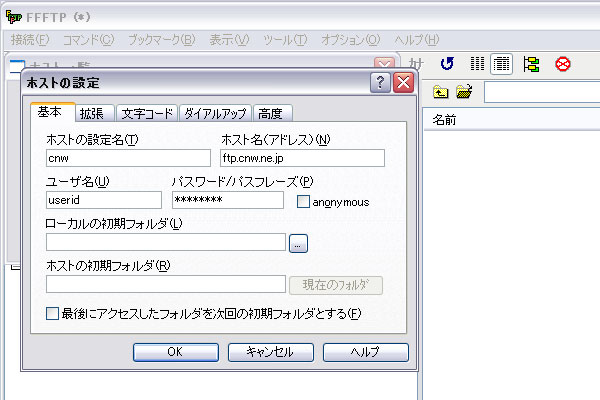The height and width of the screenshot is (400, 600).
Task: Go up one folder icon
Action: (x=440, y=92)
